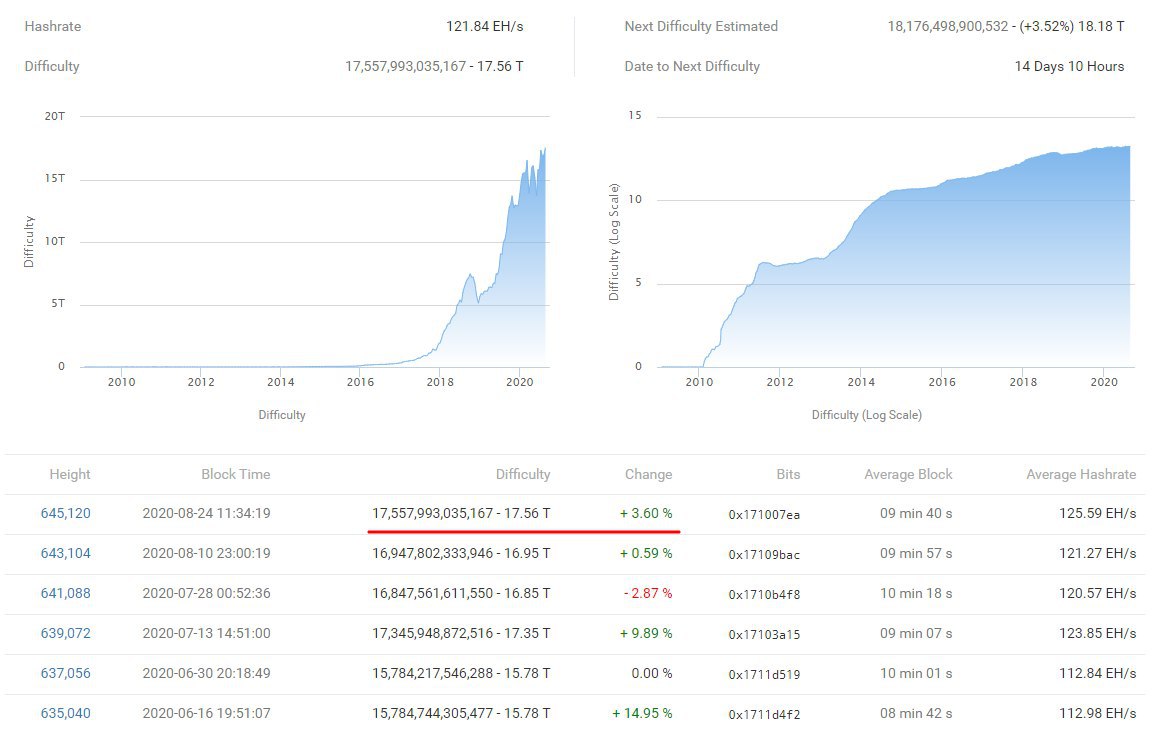This screenshot has width=1157, height=734.
Task: Click average block 10 min 18 s
Action: (916, 593)
